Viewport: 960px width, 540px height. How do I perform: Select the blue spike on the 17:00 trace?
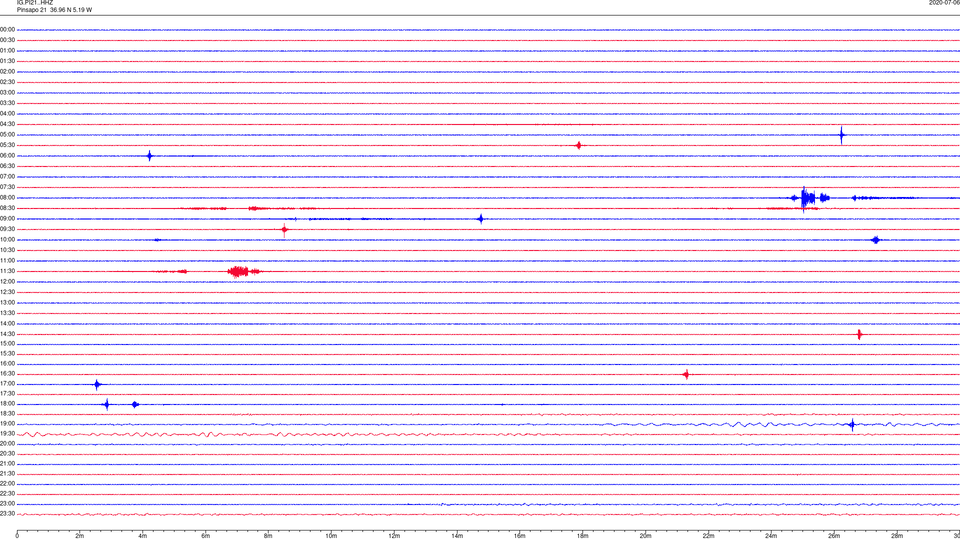click(97, 384)
